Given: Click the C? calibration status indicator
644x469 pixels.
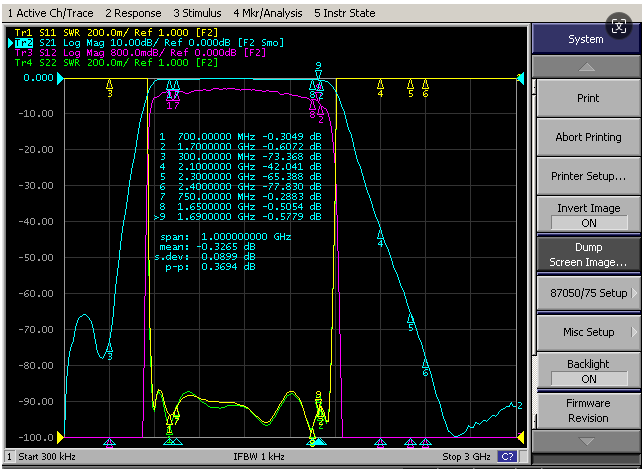Looking at the screenshot, I should 507,457.
